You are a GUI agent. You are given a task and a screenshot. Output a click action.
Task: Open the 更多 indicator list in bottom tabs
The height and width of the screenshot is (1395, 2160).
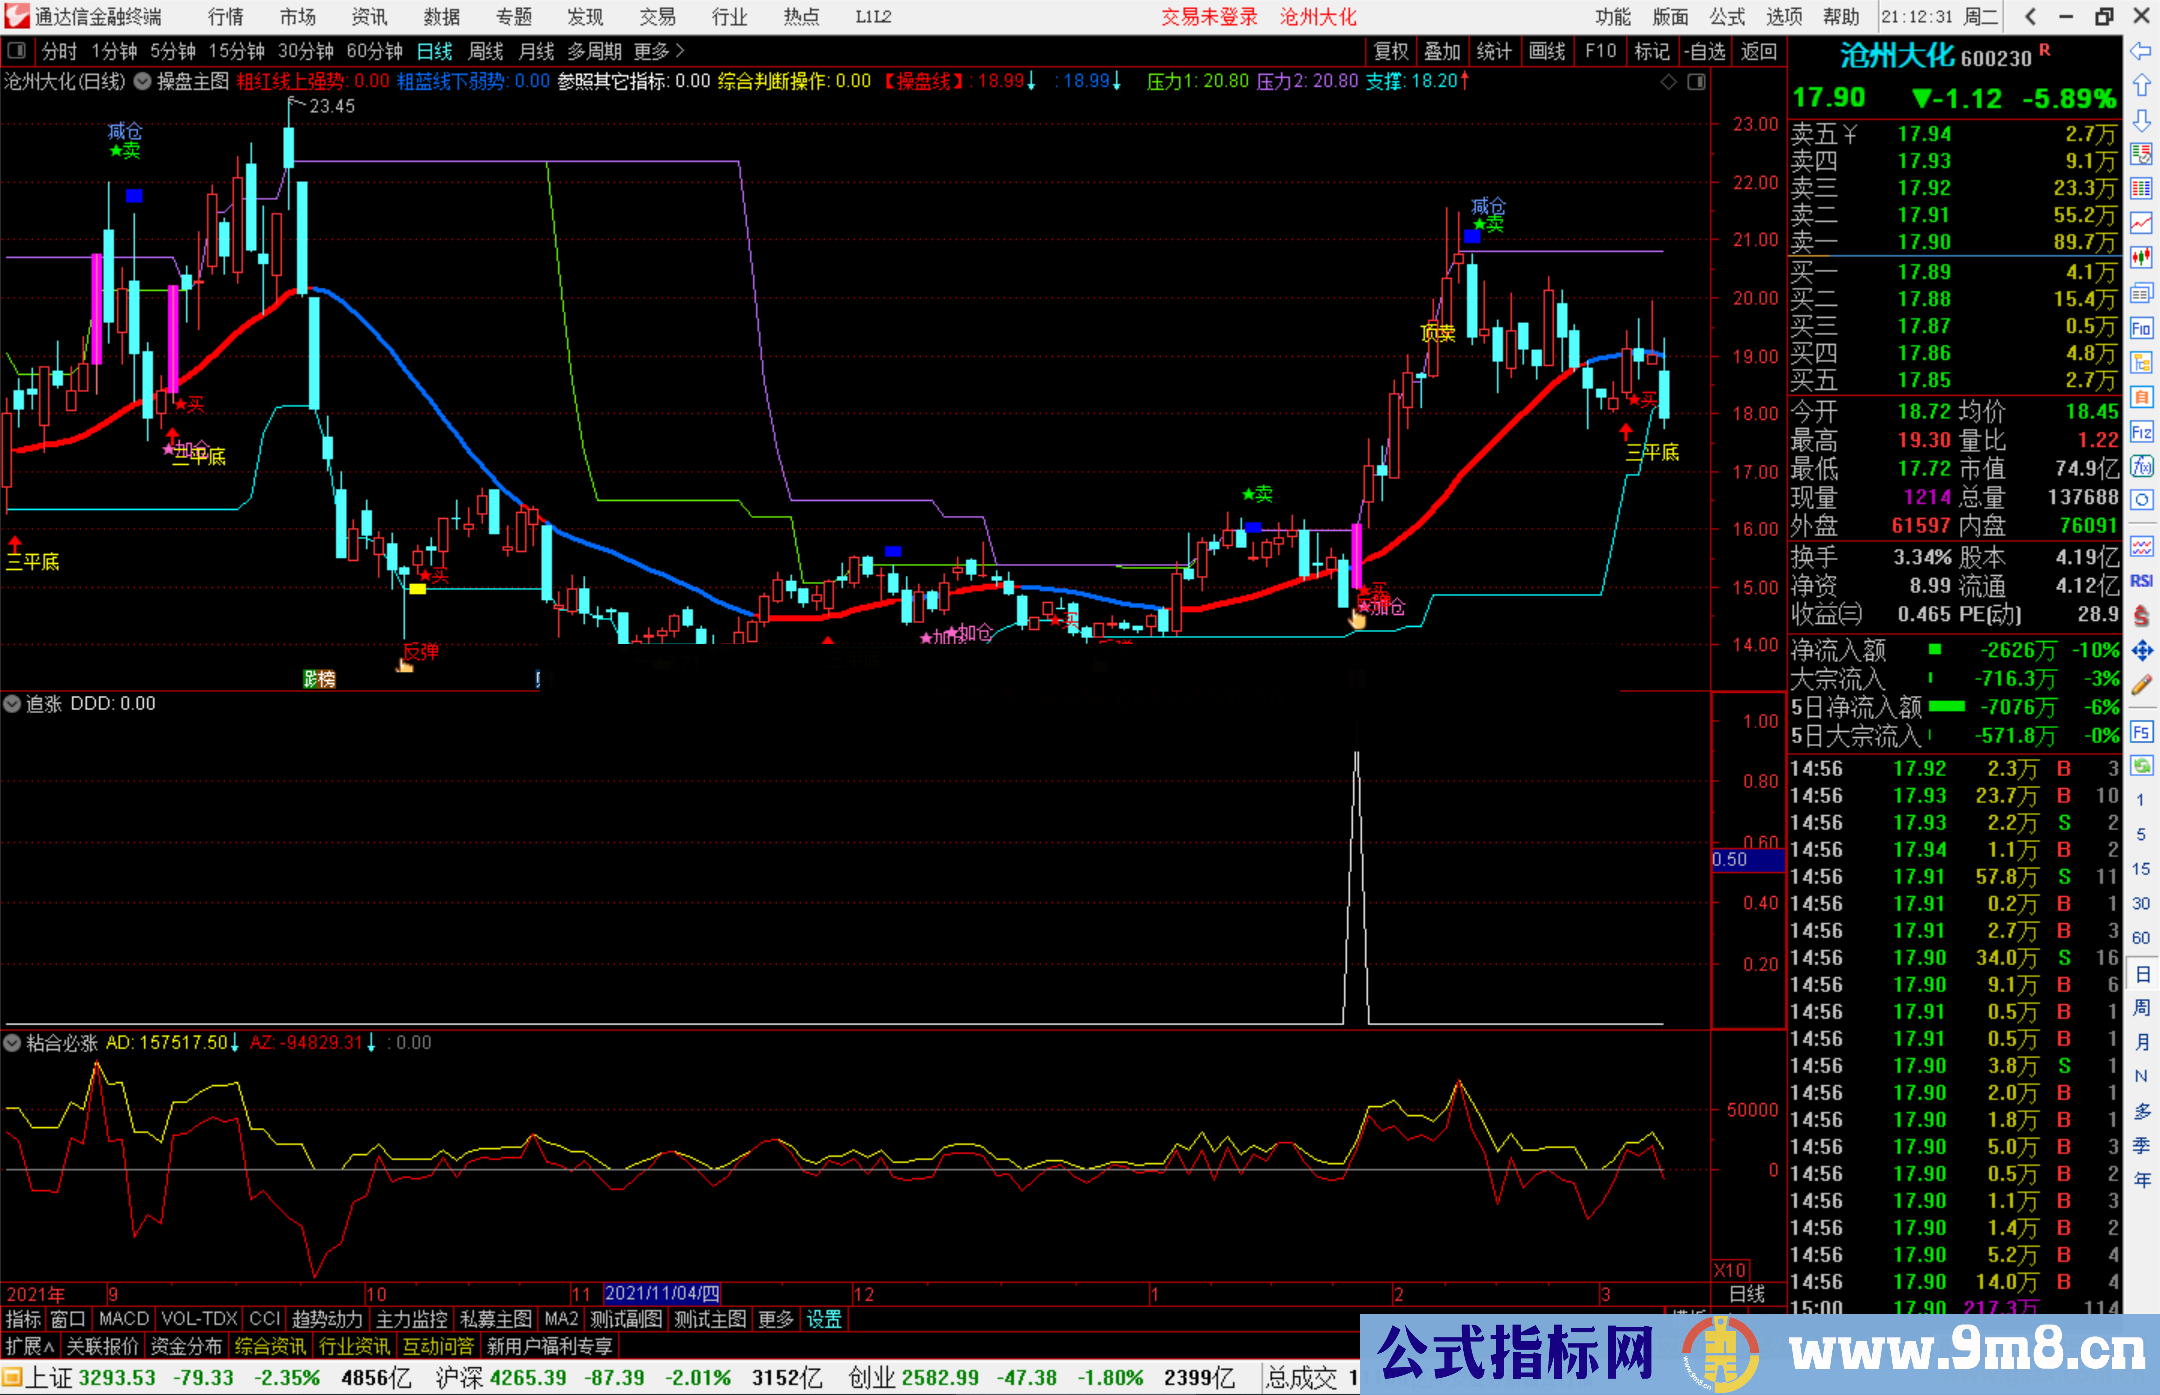point(775,1319)
